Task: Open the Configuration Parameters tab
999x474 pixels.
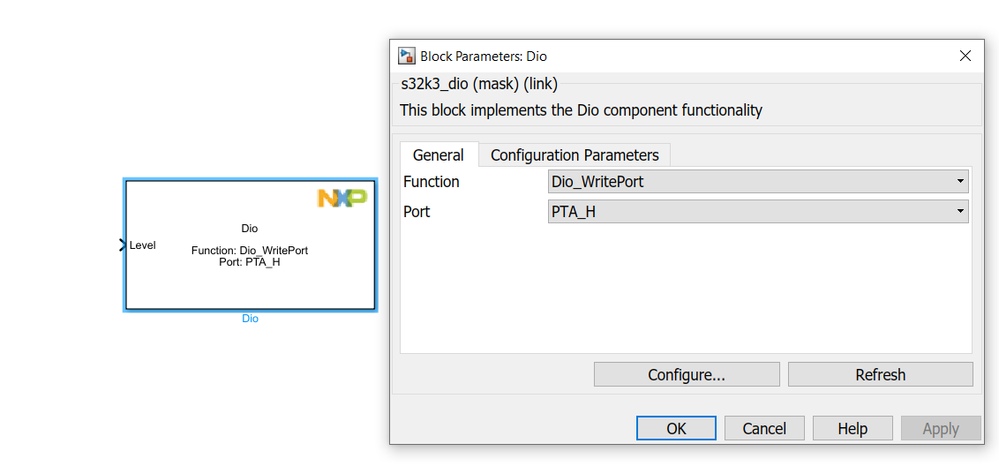Action: tap(574, 155)
